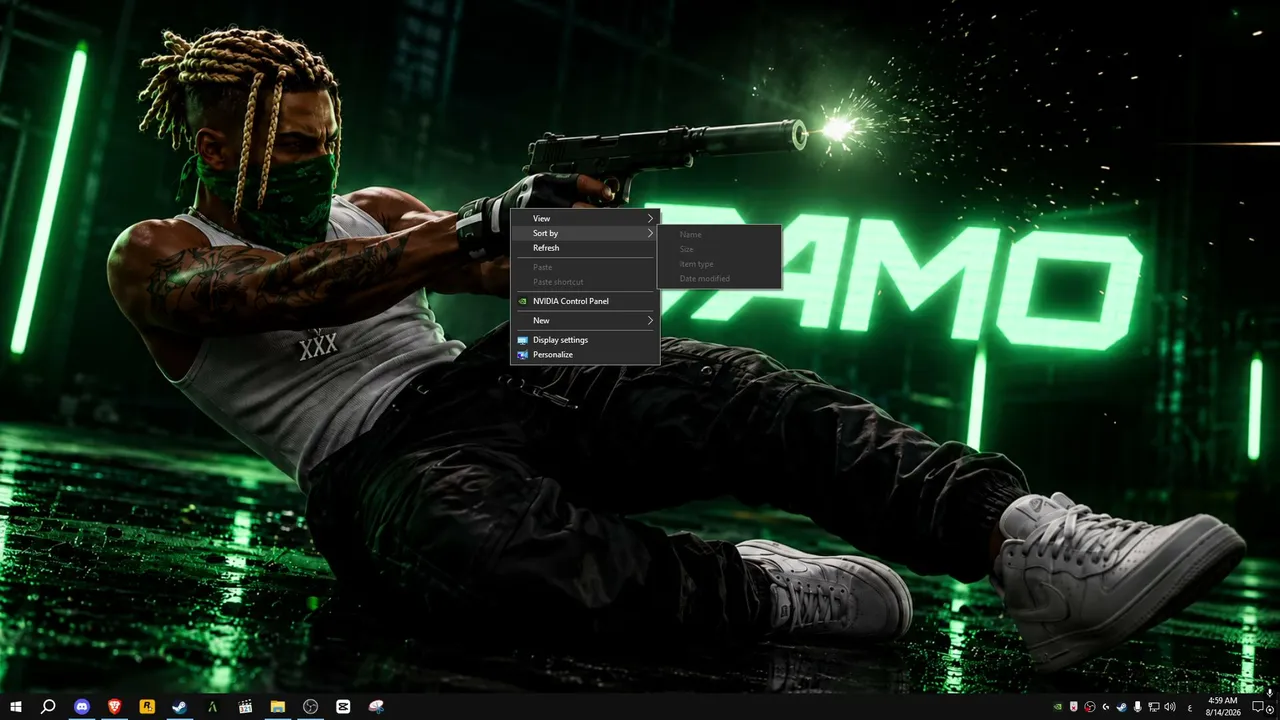
Task: Click the microphone tray icon
Action: 1138,707
